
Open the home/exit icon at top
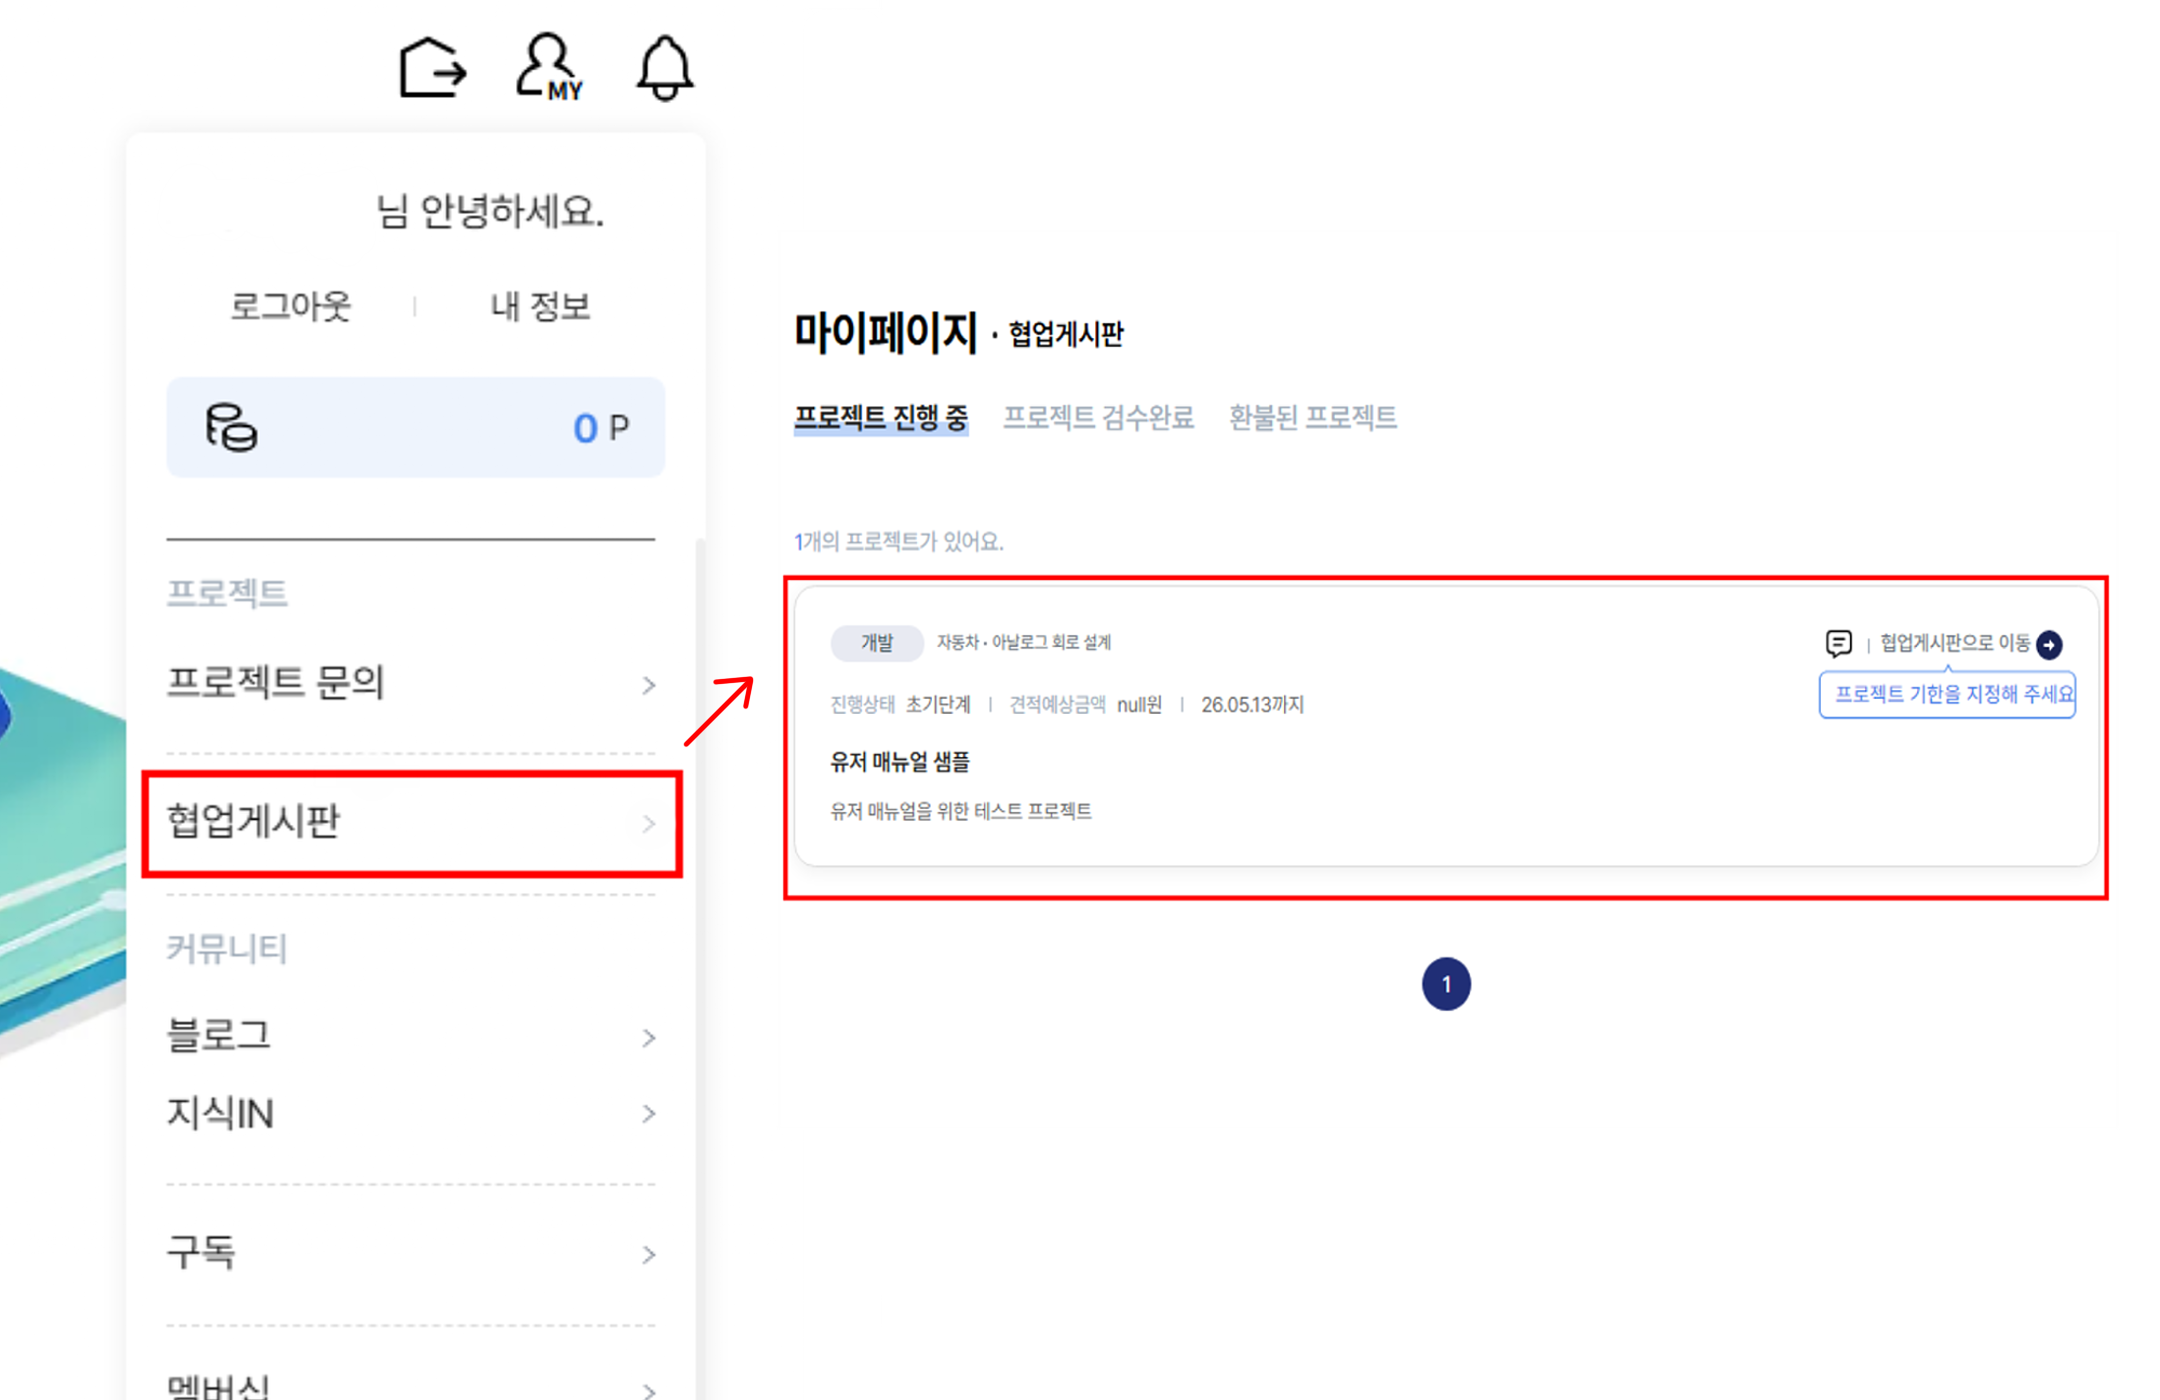[432, 66]
